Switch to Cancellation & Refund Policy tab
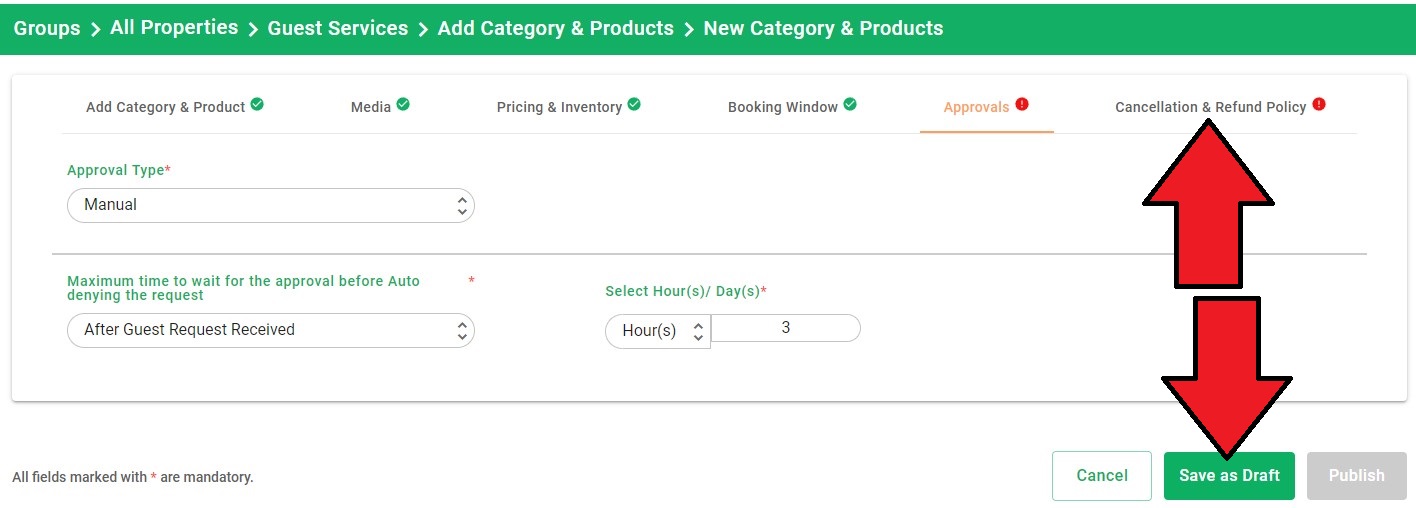This screenshot has width=1416, height=508. [x=1210, y=107]
